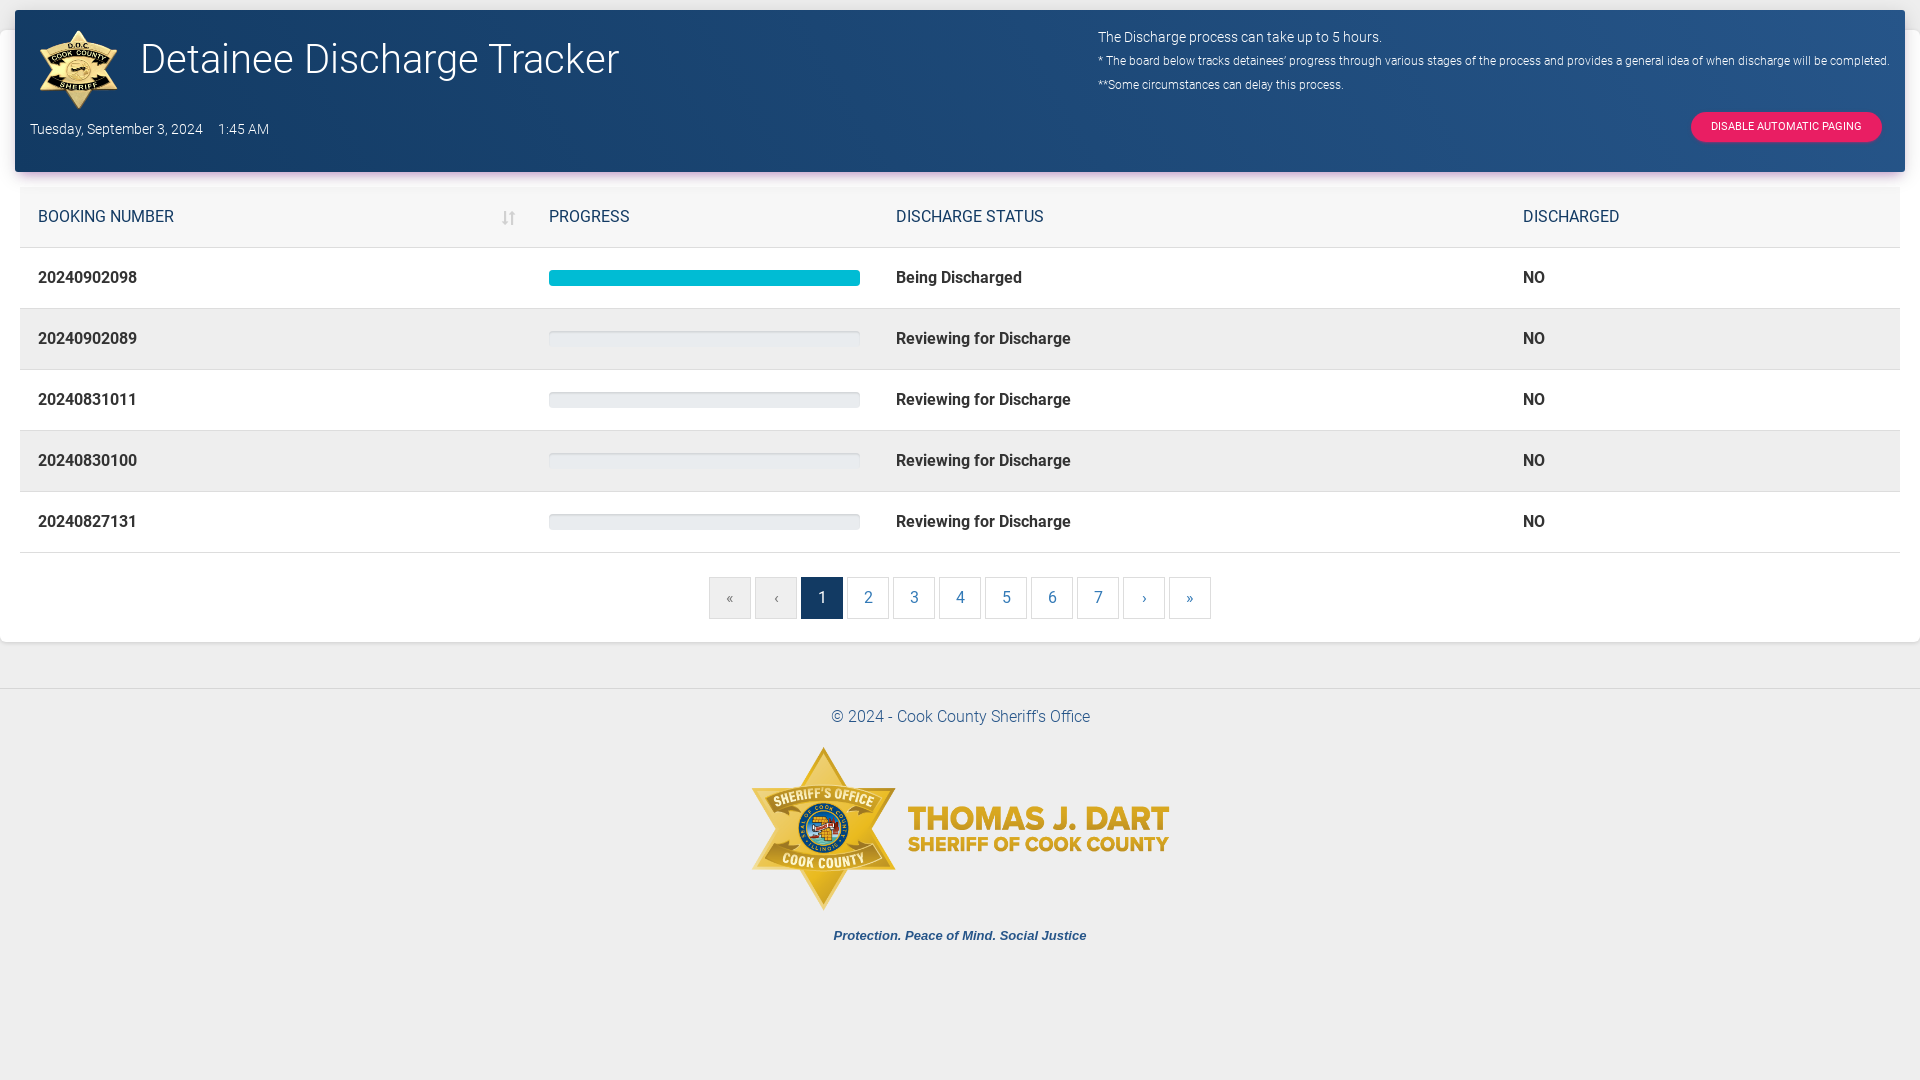Click the progress bar for booking 20240830100
Image resolution: width=1920 pixels, height=1080 pixels.
click(x=704, y=461)
